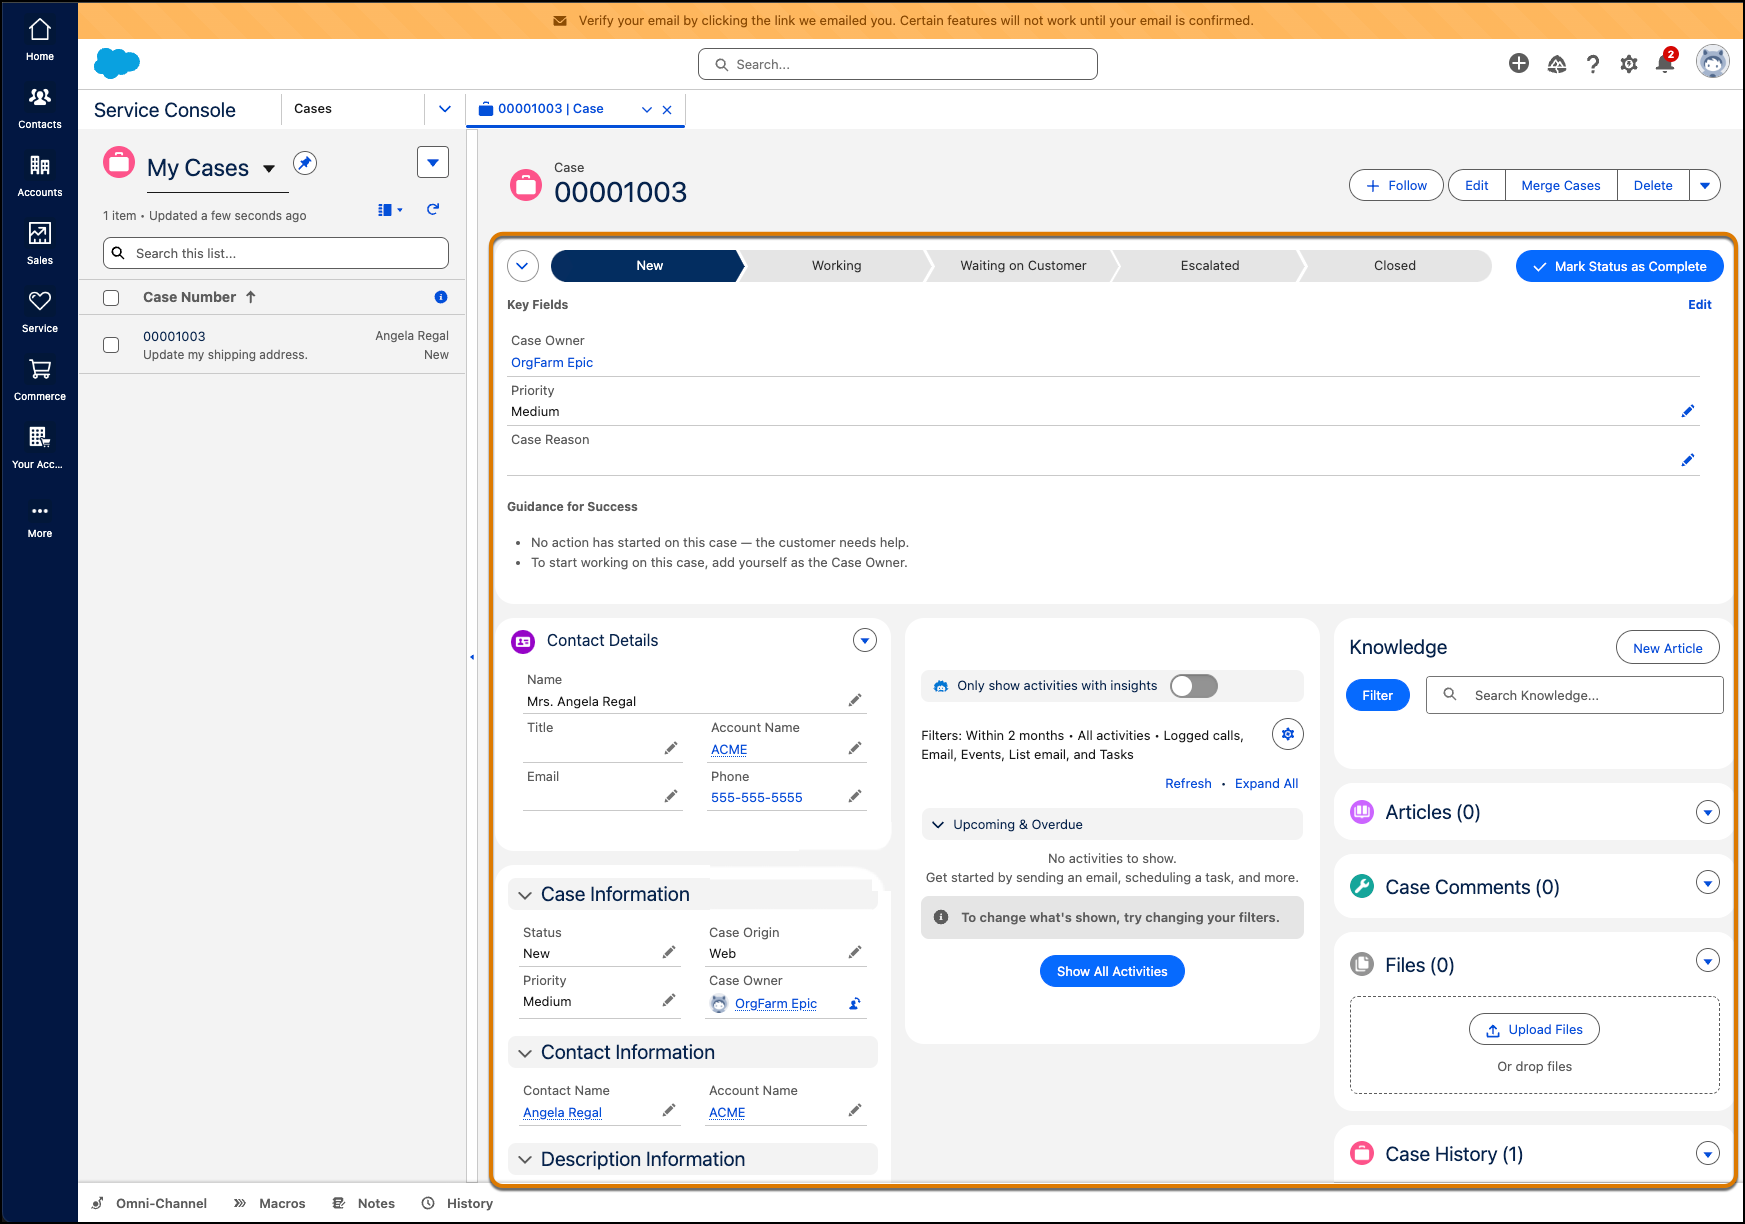Open the list view controls dropdown
Viewport: 1745px width, 1224px height.
point(433,162)
